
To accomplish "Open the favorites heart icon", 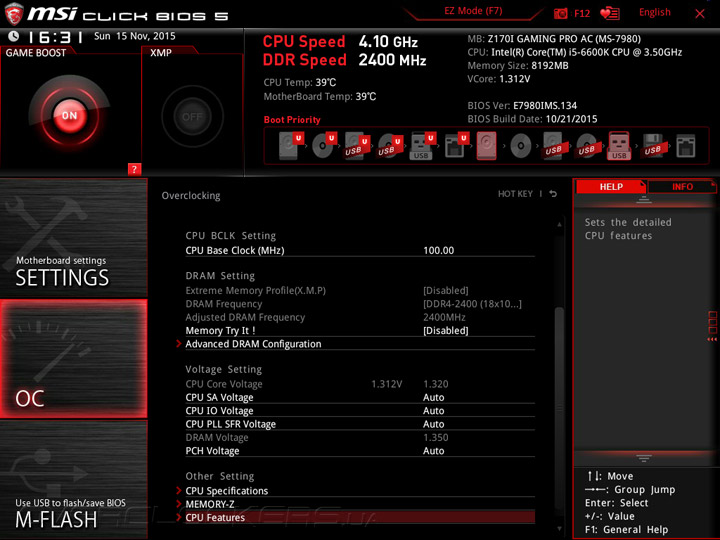I will tap(610, 13).
